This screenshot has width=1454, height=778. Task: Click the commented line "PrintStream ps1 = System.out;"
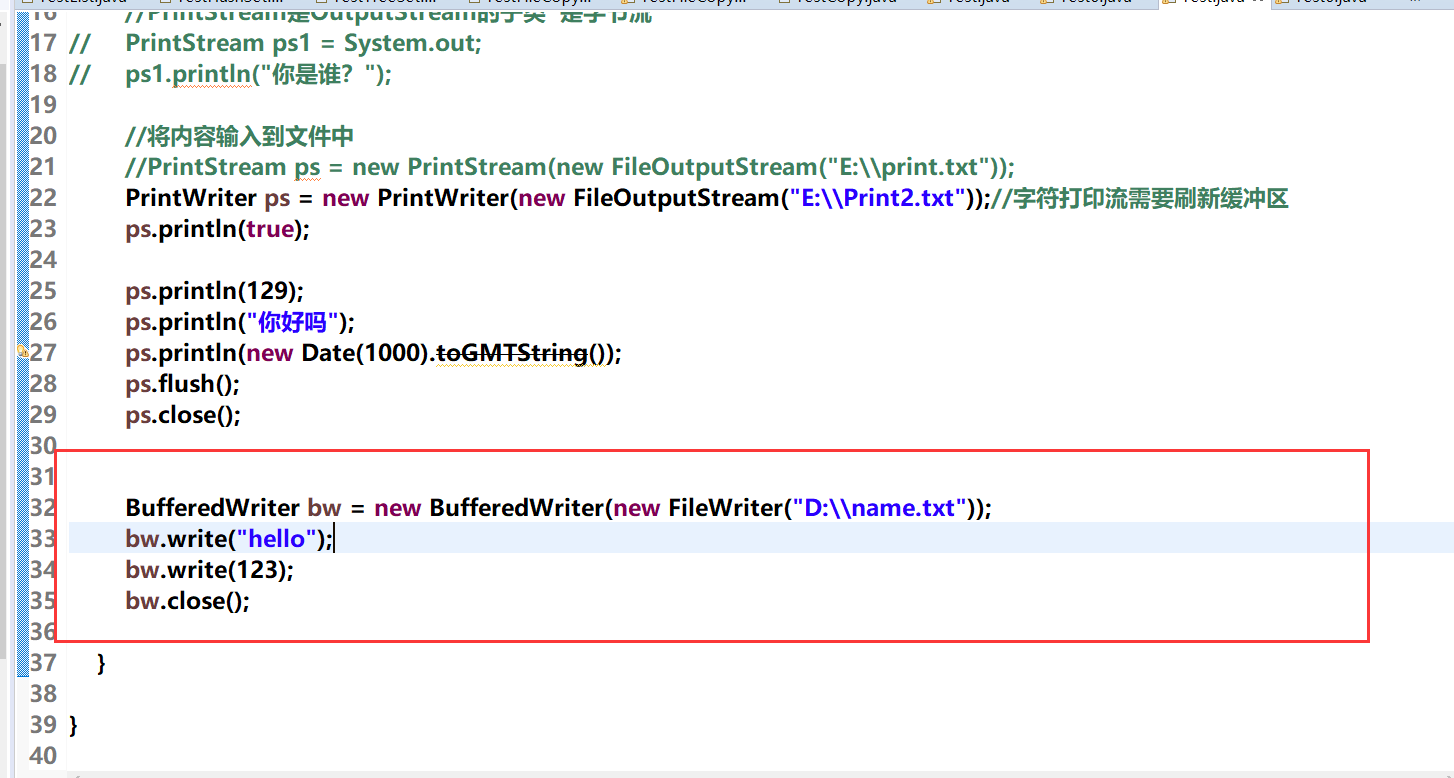(304, 44)
